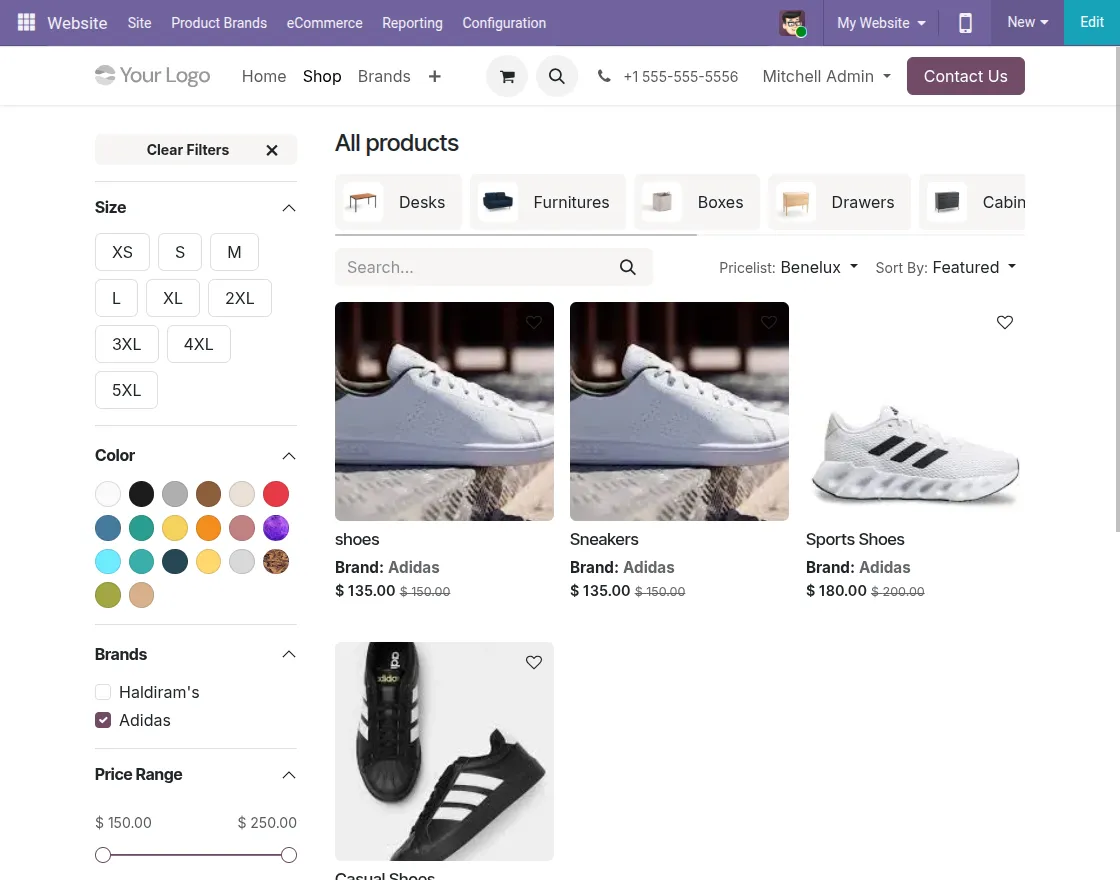Open the New dropdown
This screenshot has height=880, width=1120.
click(1027, 23)
